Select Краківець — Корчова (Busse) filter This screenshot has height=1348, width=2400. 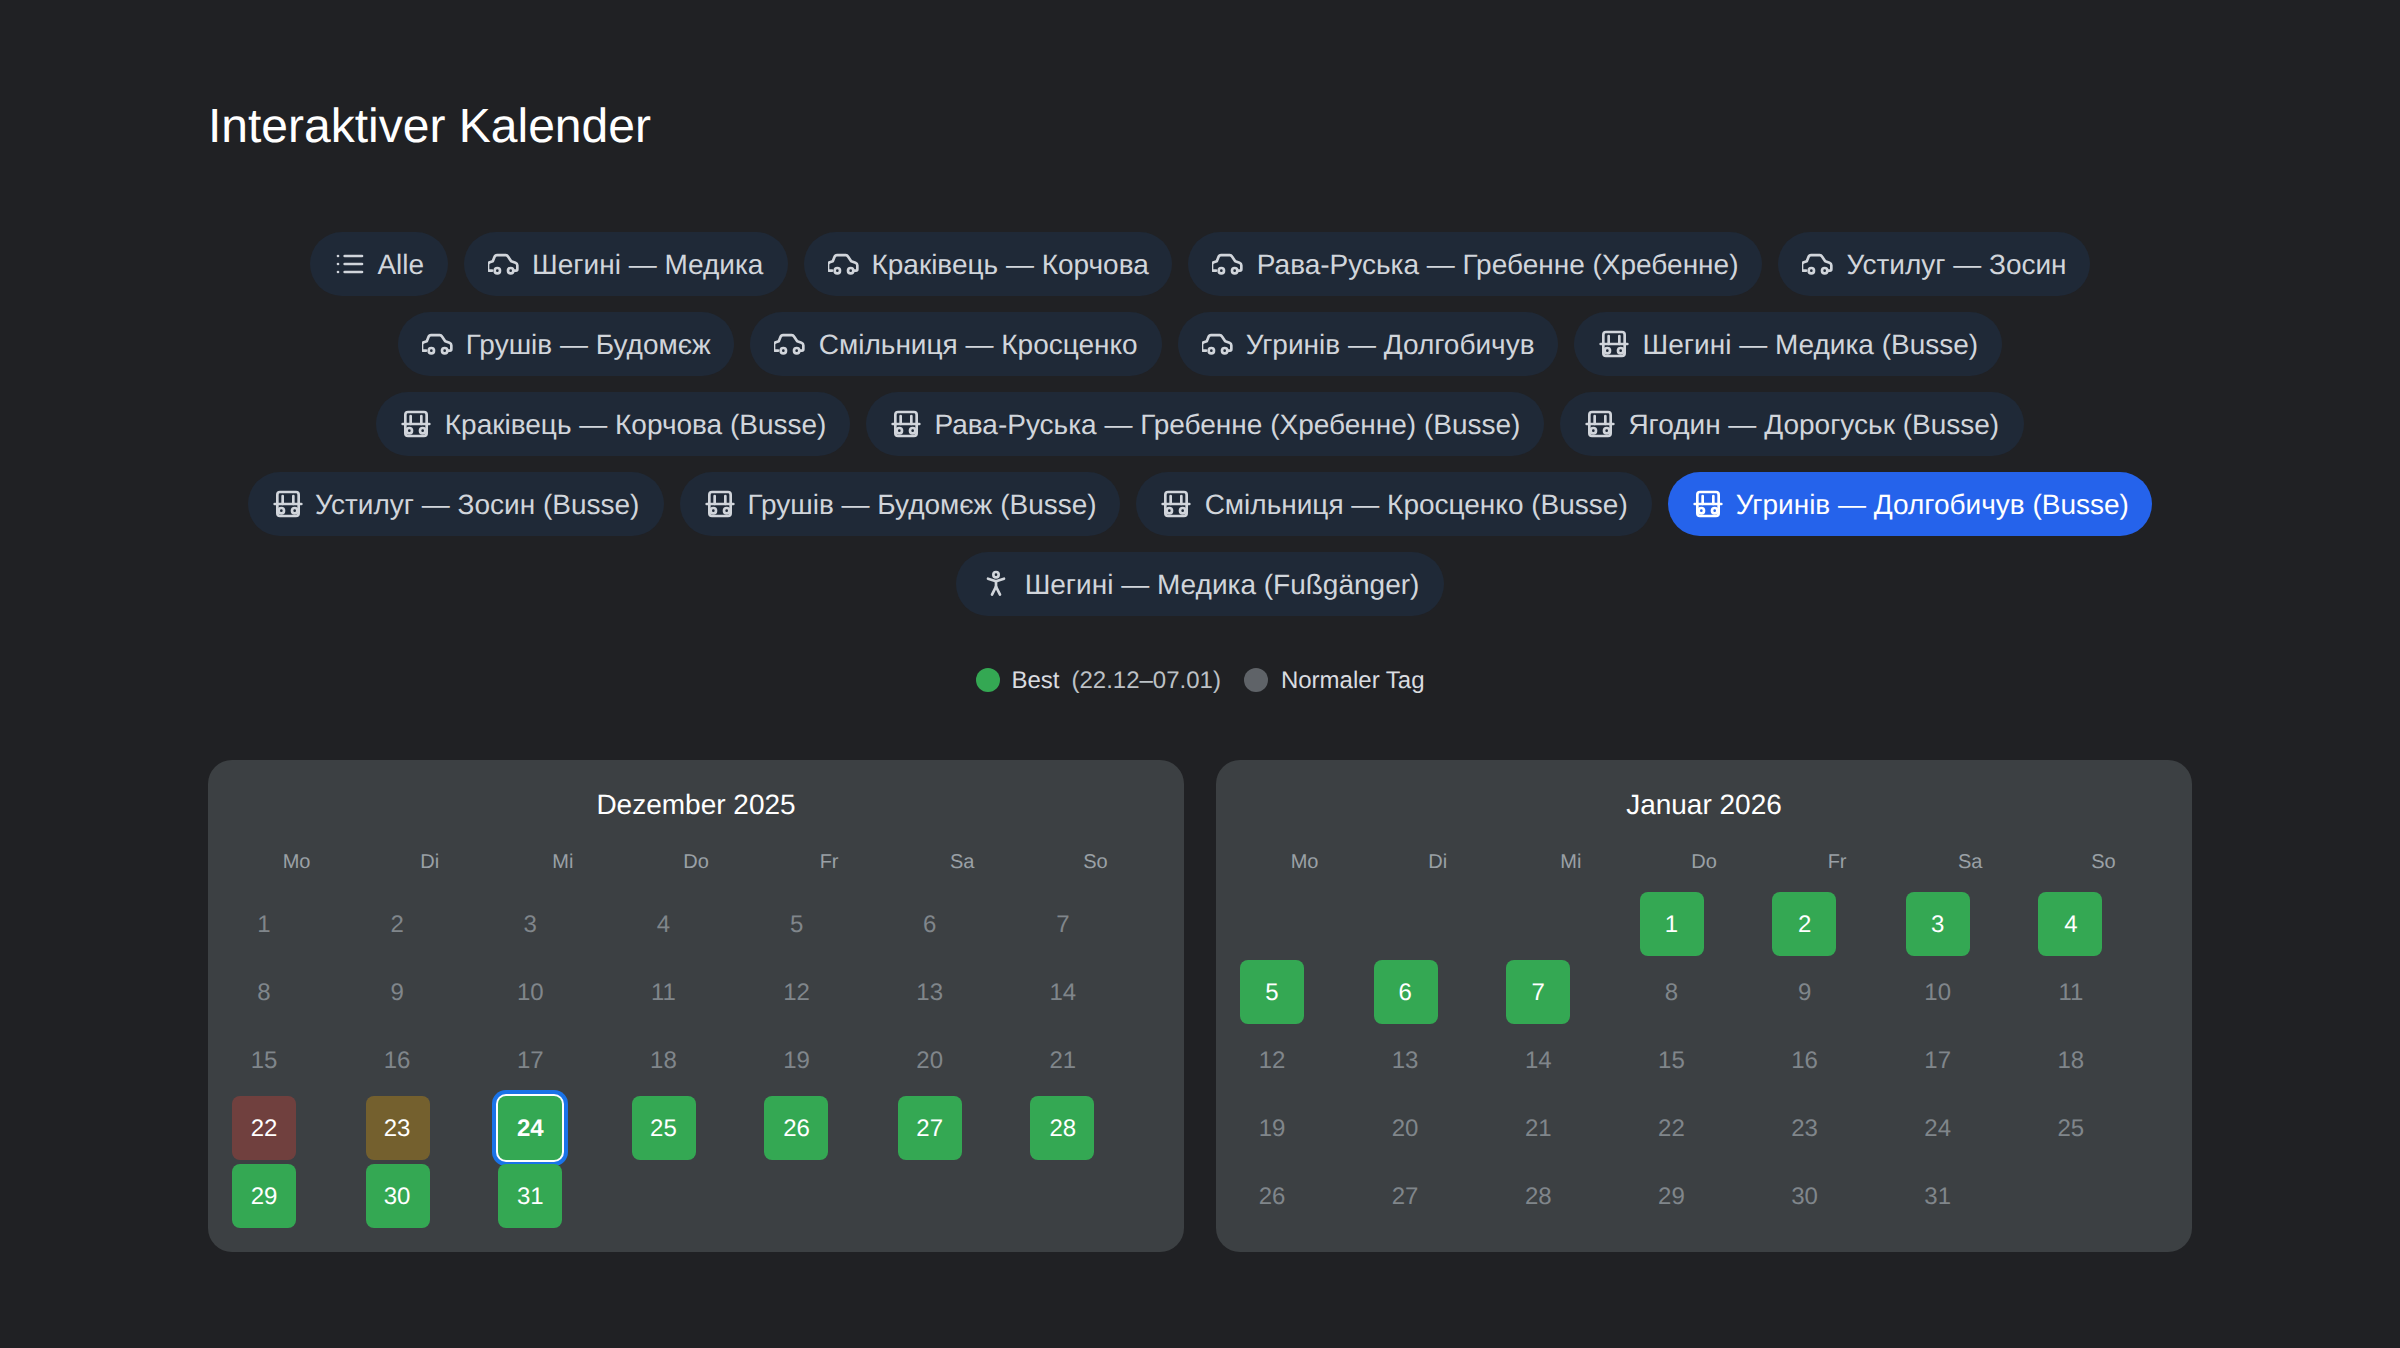612,424
